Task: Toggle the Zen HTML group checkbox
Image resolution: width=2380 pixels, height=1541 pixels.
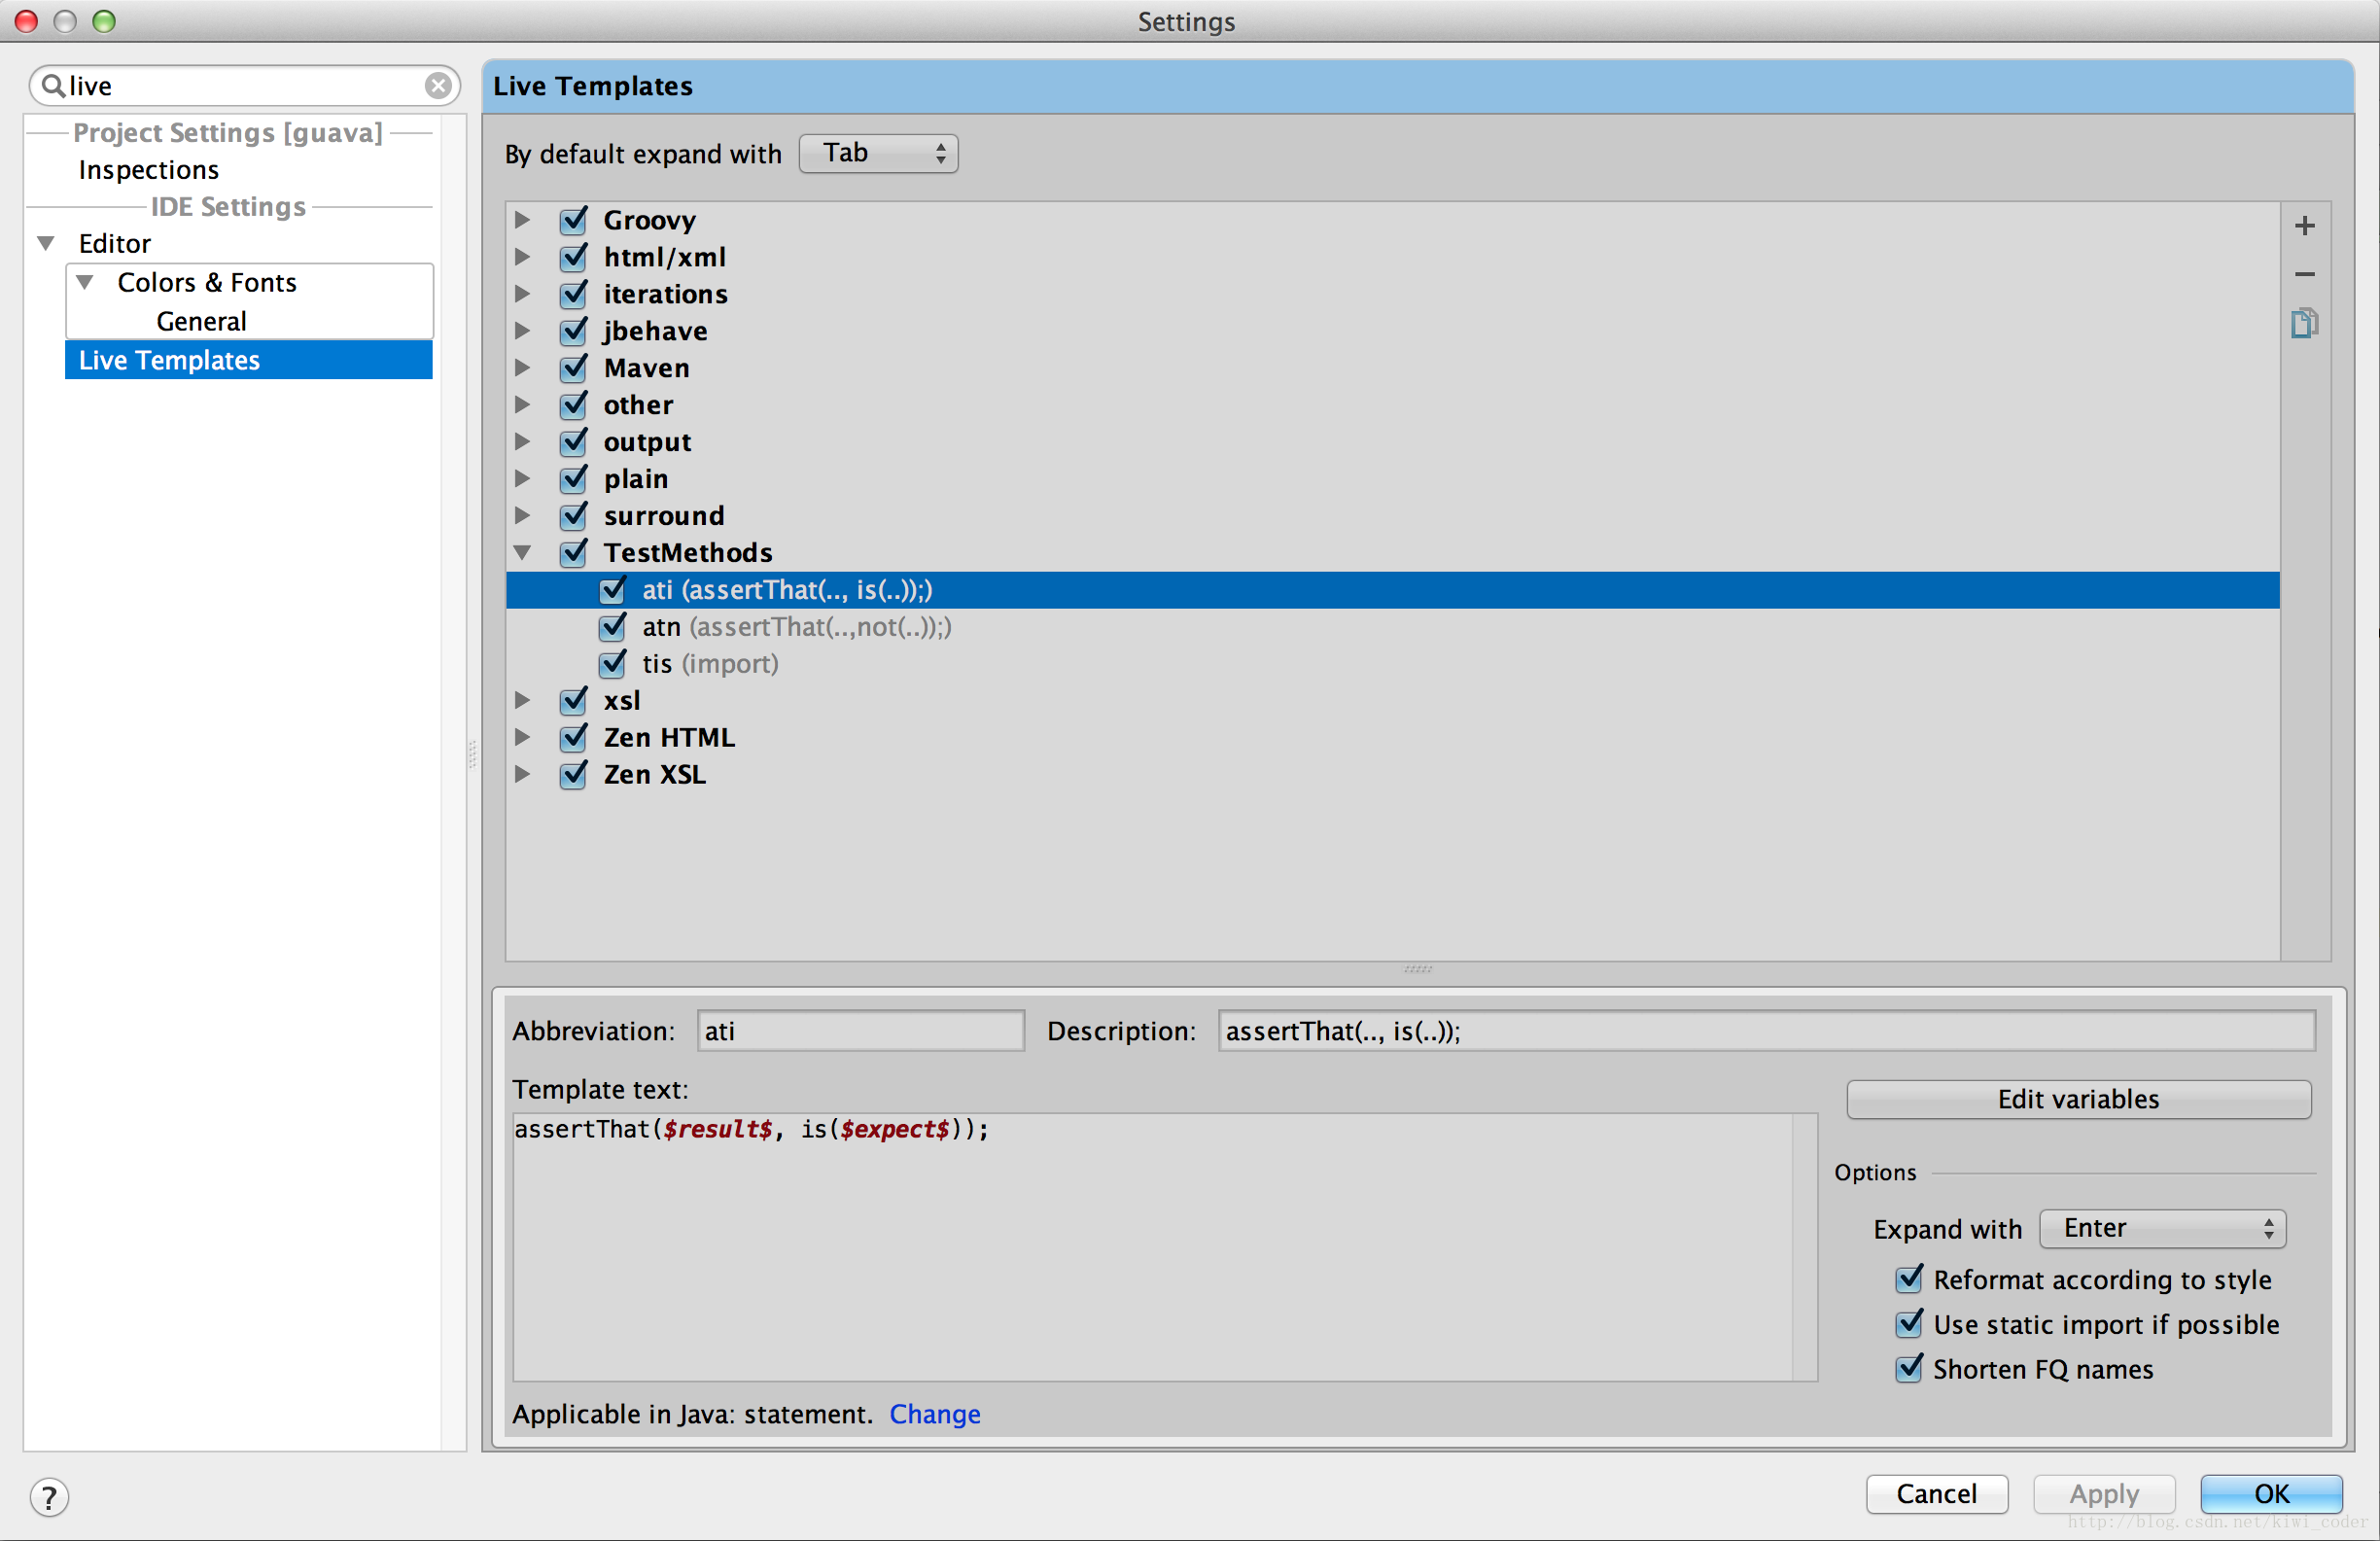Action: tap(574, 737)
